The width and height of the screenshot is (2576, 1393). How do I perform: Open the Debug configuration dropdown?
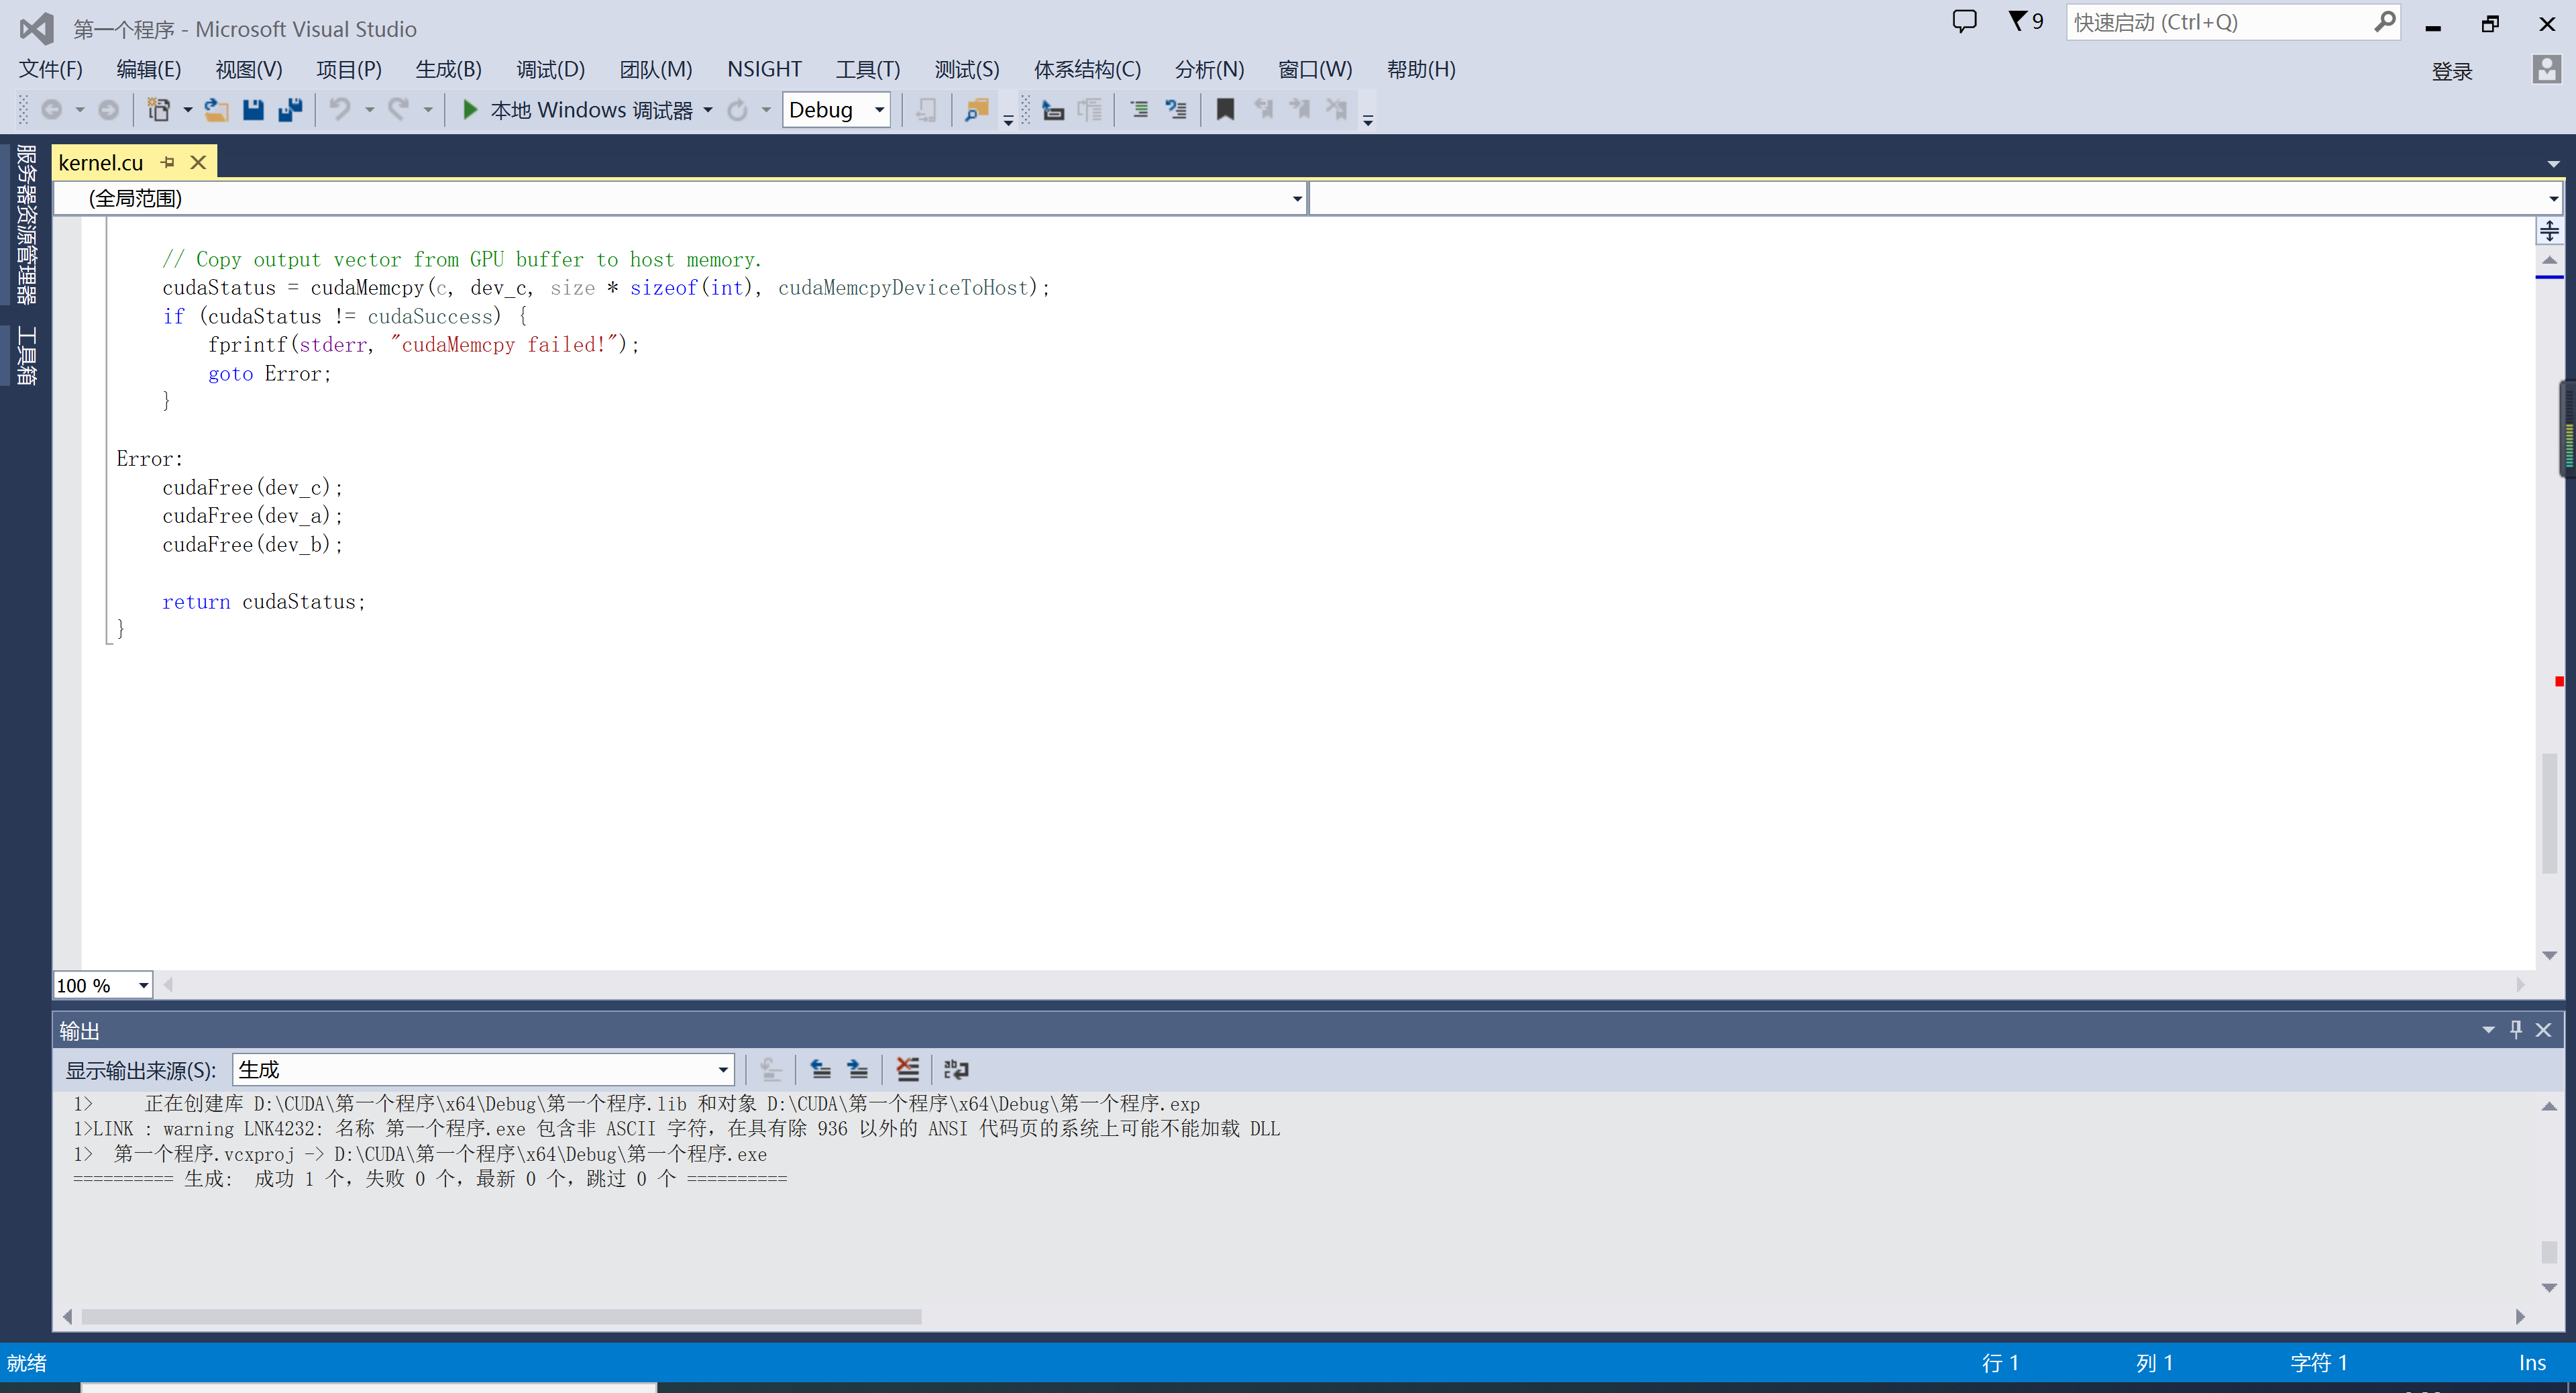coord(879,110)
